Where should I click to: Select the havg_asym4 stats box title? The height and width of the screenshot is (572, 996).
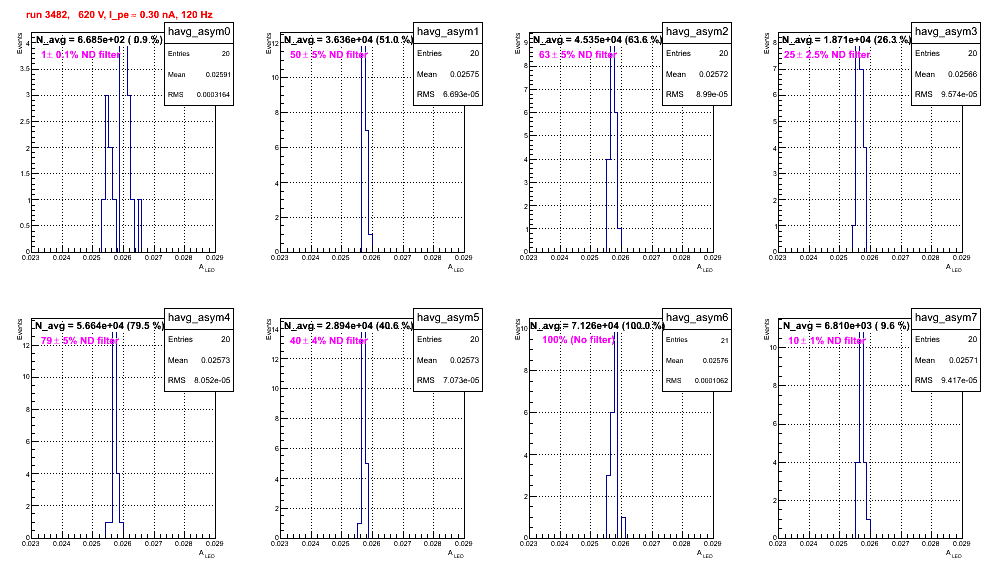click(199, 318)
